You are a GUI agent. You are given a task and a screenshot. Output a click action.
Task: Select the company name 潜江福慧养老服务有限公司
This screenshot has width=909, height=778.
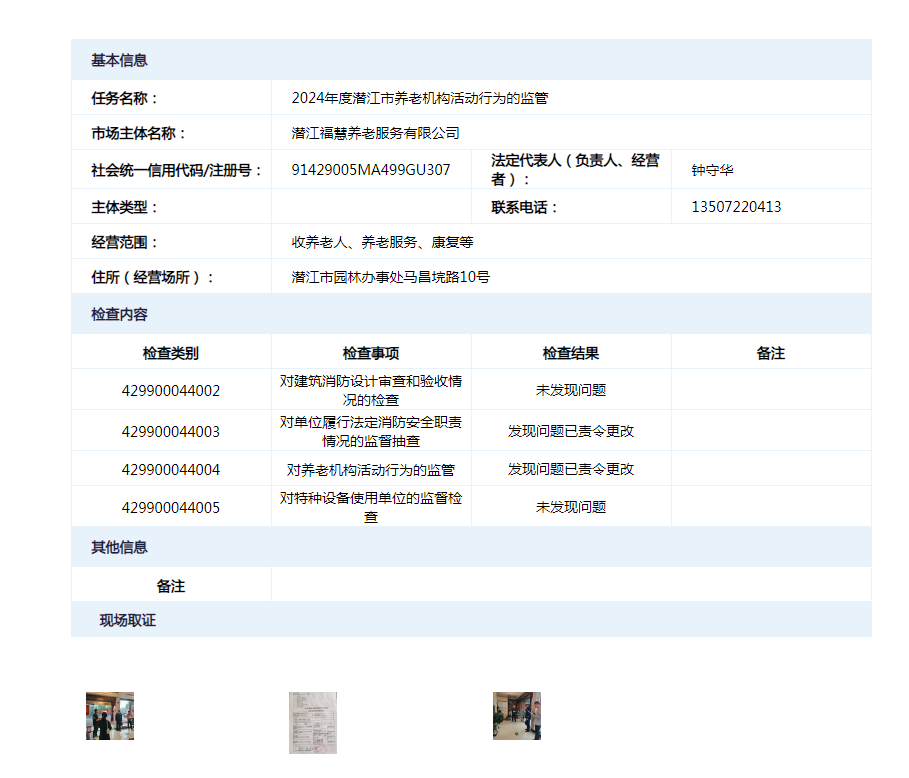click(375, 133)
